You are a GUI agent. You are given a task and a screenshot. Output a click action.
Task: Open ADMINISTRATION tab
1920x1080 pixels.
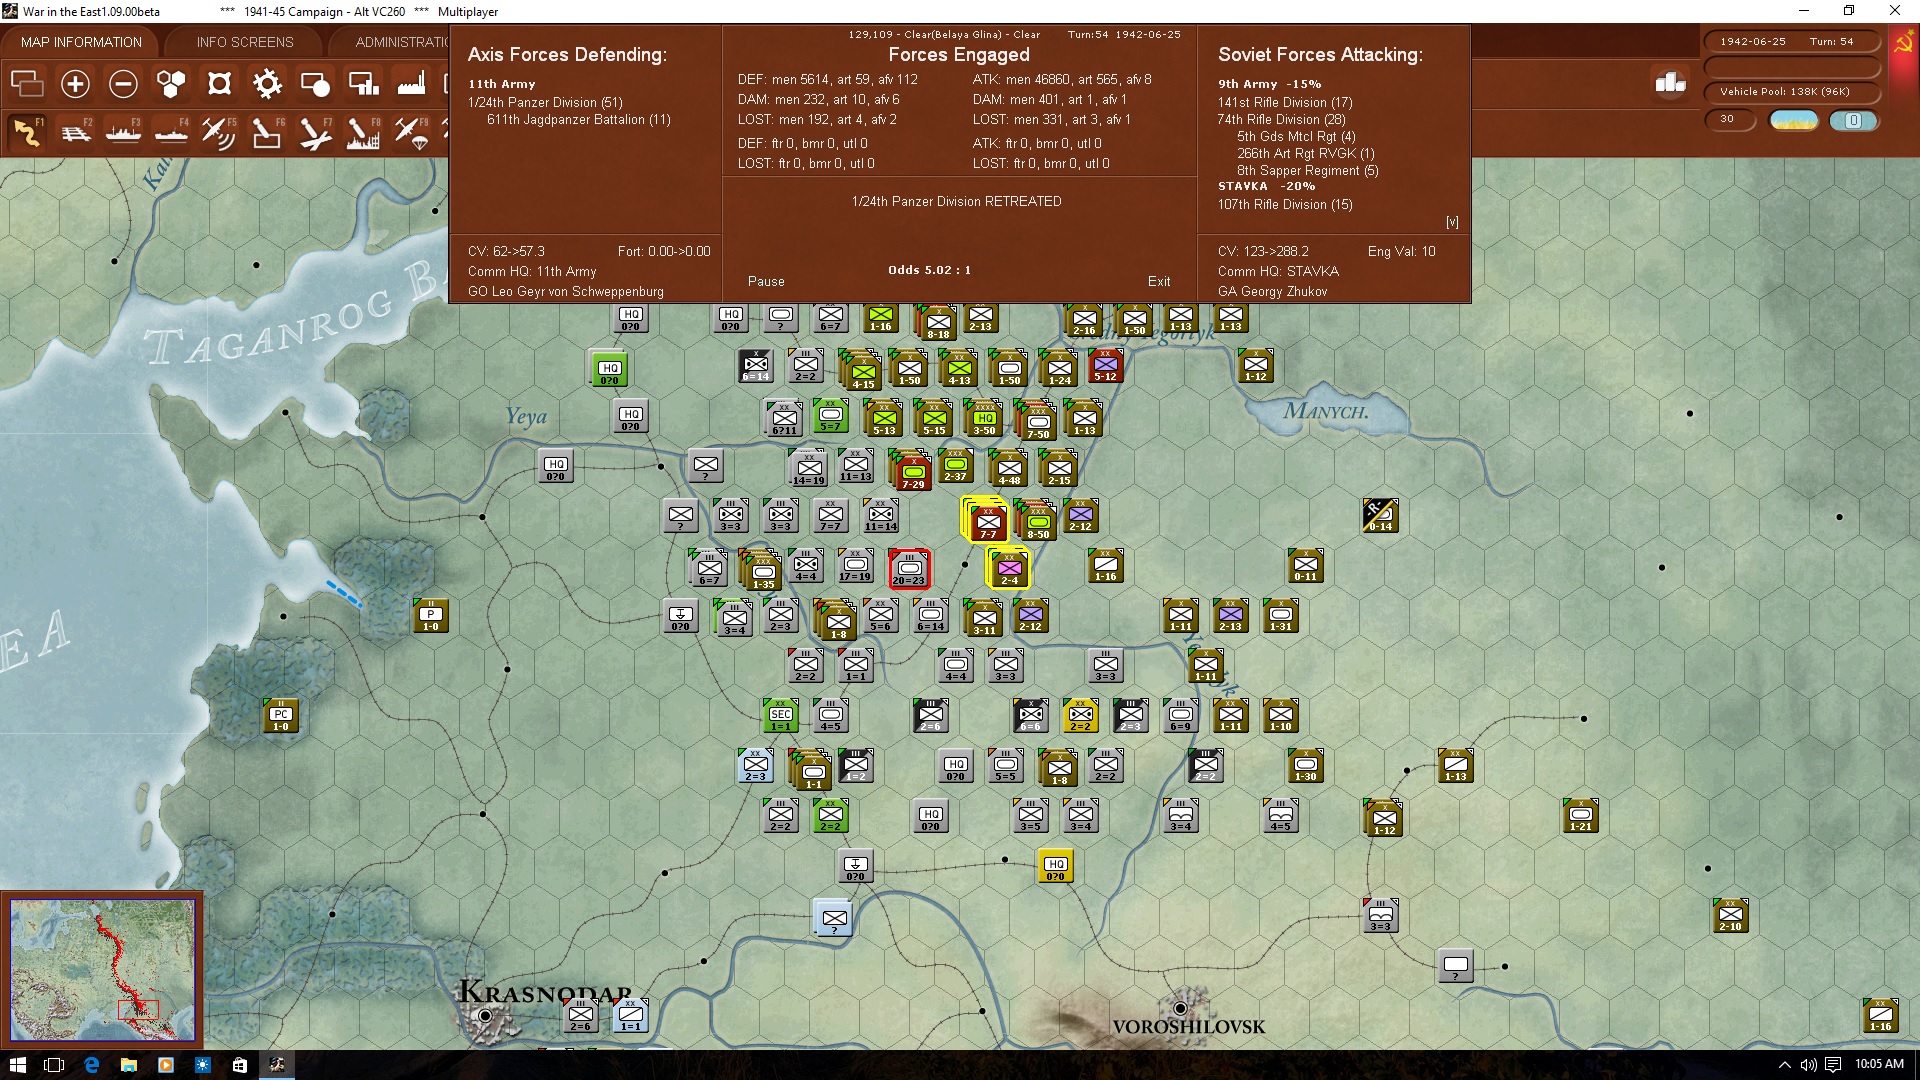(400, 42)
